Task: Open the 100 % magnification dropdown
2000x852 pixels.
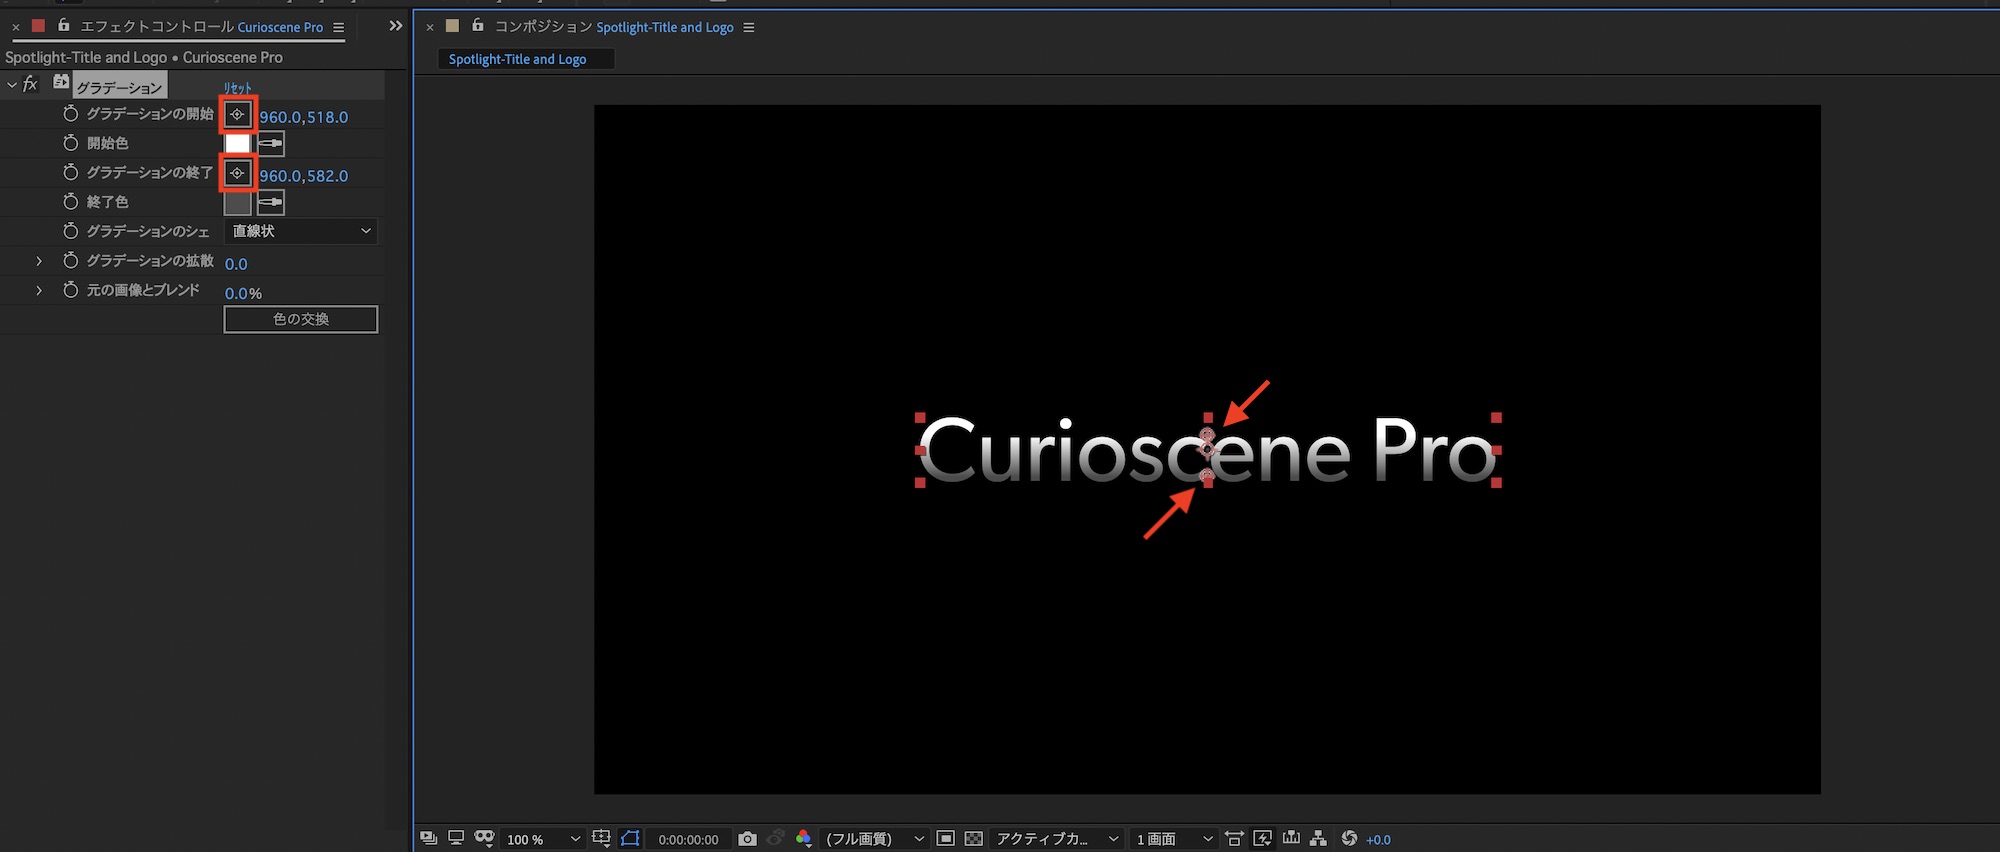Action: (x=542, y=839)
